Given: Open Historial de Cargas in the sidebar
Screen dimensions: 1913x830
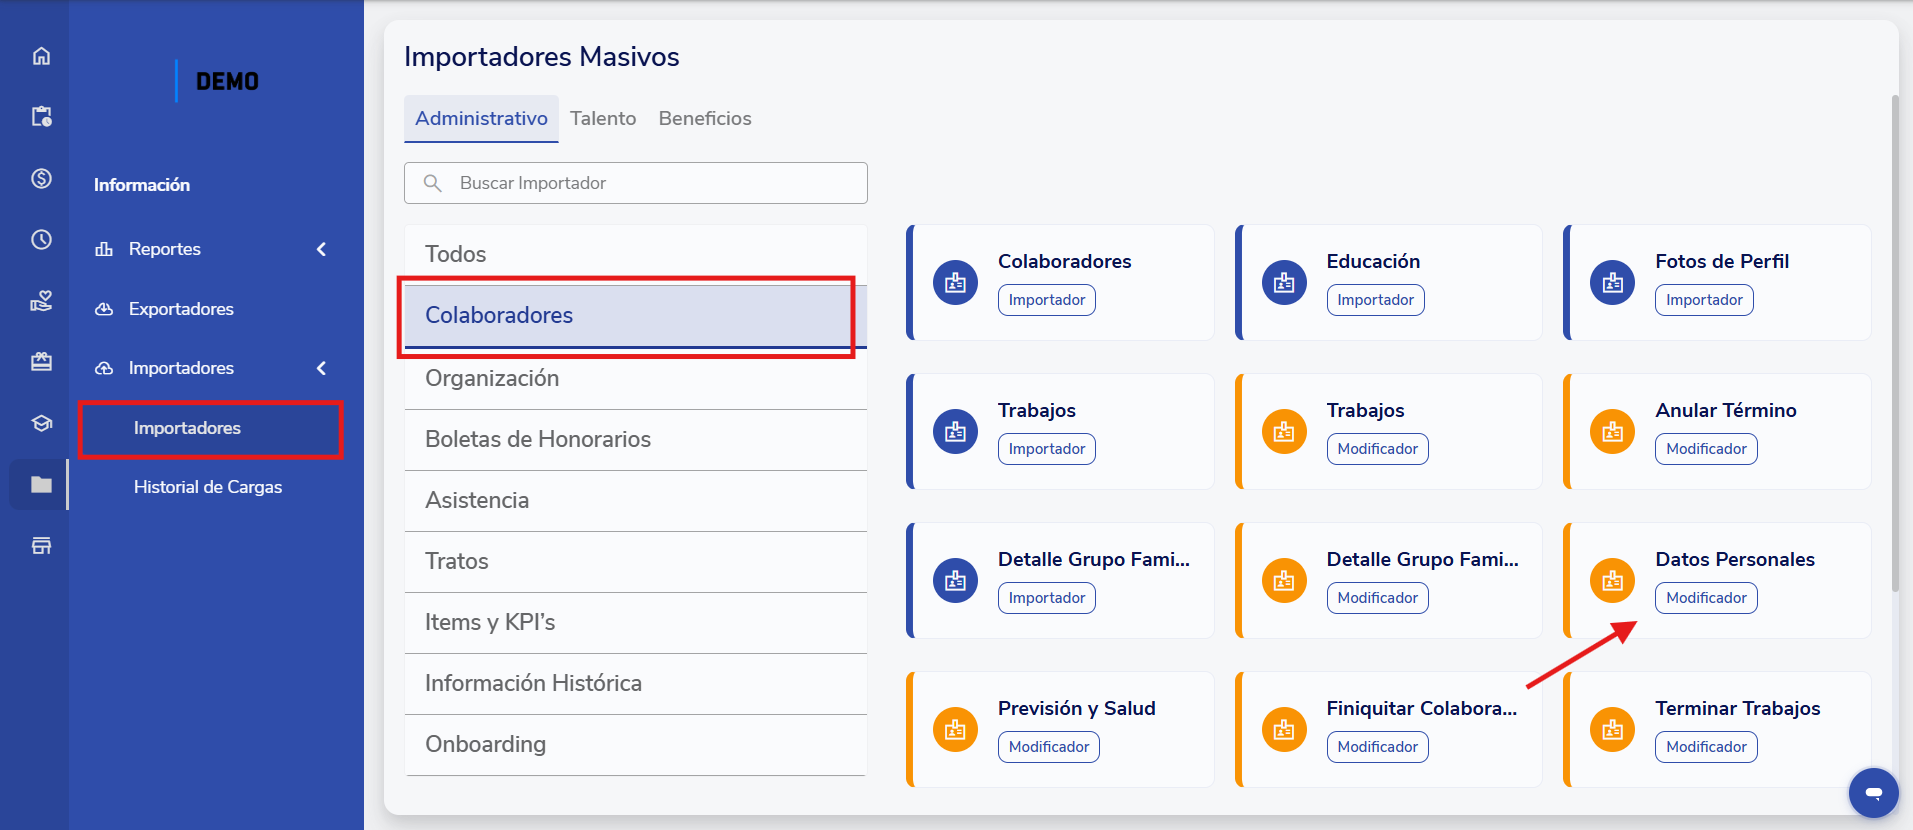Looking at the screenshot, I should click(x=208, y=487).
